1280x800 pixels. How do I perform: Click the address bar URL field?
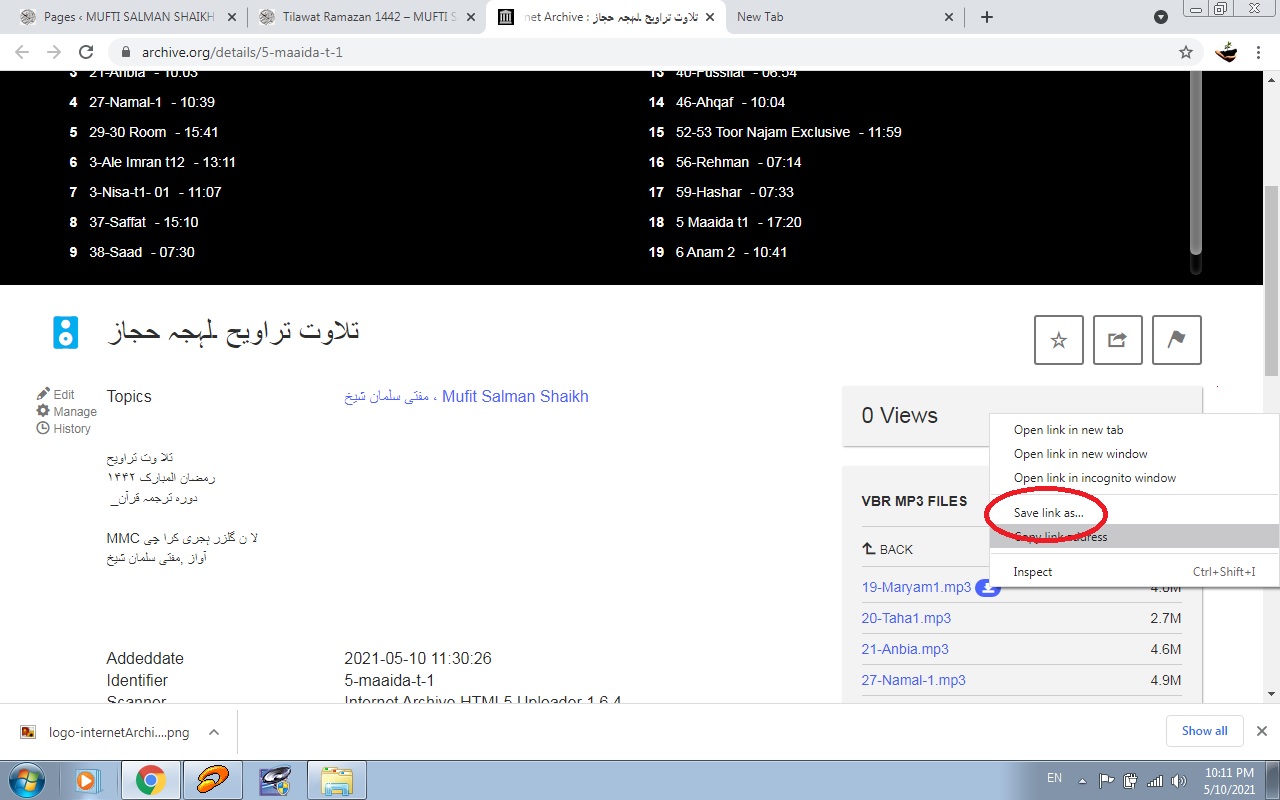[600, 52]
